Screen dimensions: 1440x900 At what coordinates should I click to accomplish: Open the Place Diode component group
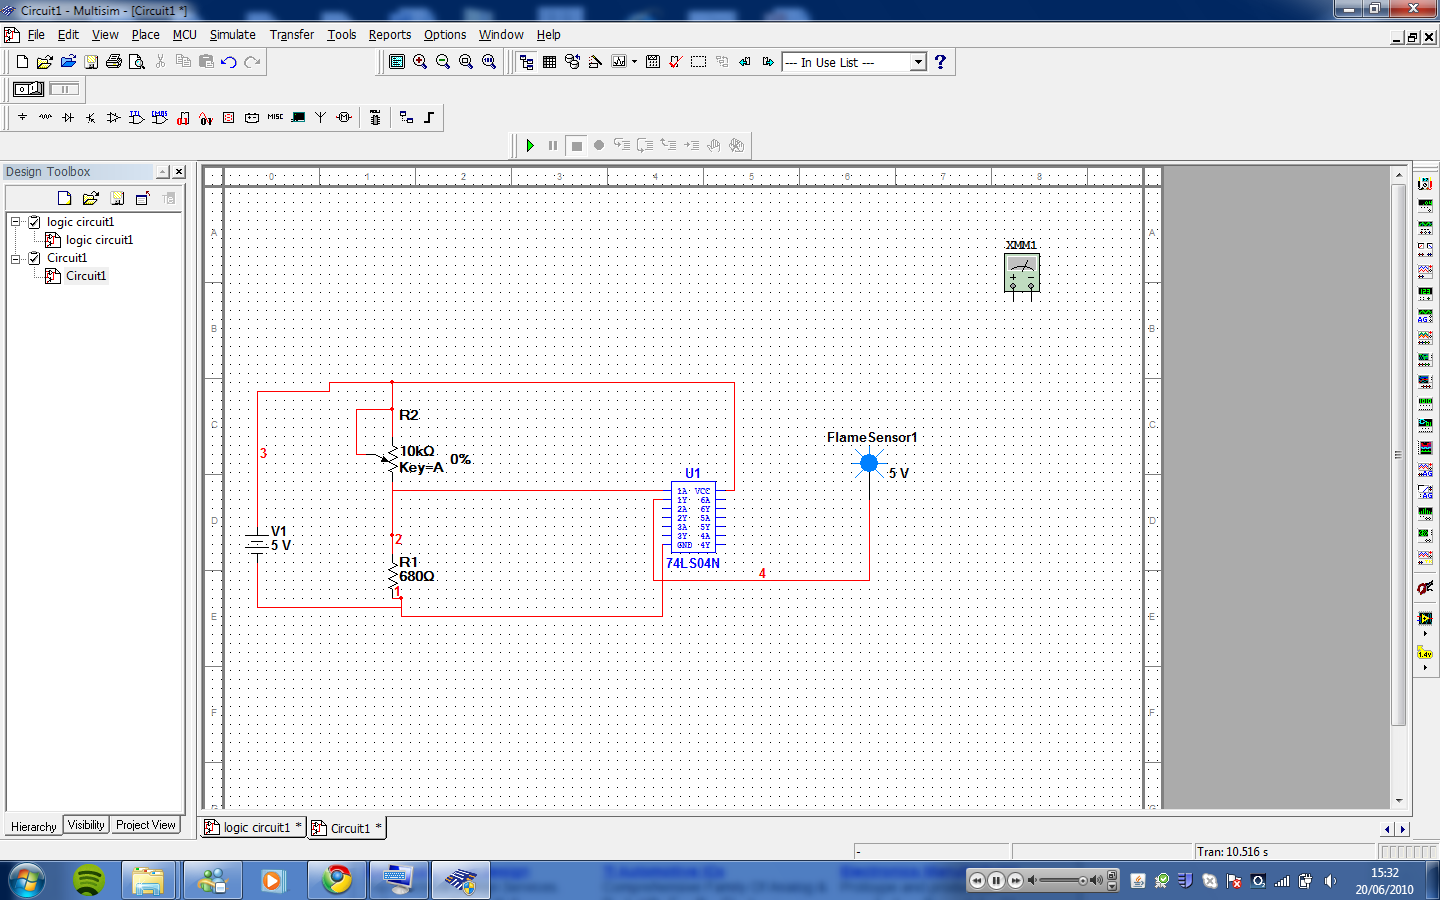tap(68, 118)
